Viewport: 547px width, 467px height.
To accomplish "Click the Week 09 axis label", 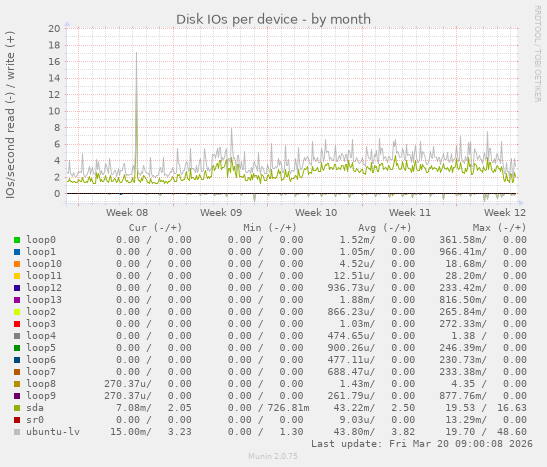I will click(221, 213).
